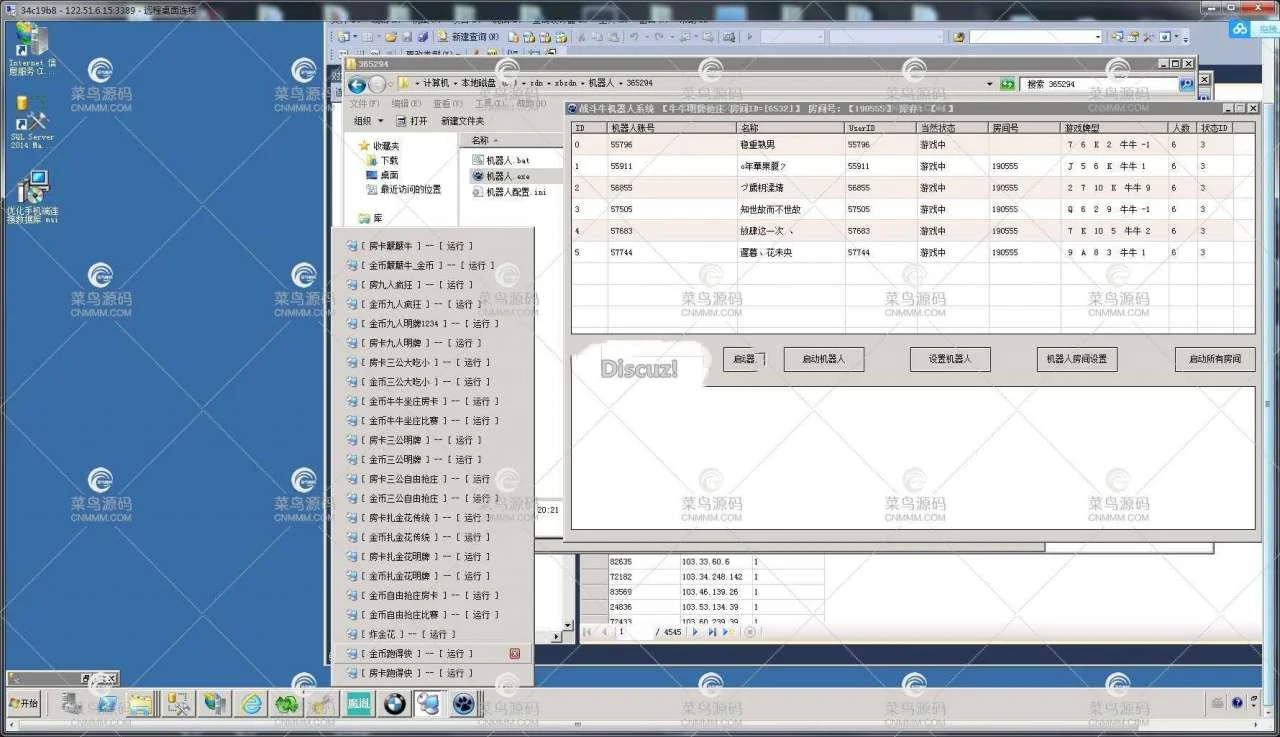The height and width of the screenshot is (737, 1280).
Task: Click the BMW logo taskbar icon
Action: (395, 704)
